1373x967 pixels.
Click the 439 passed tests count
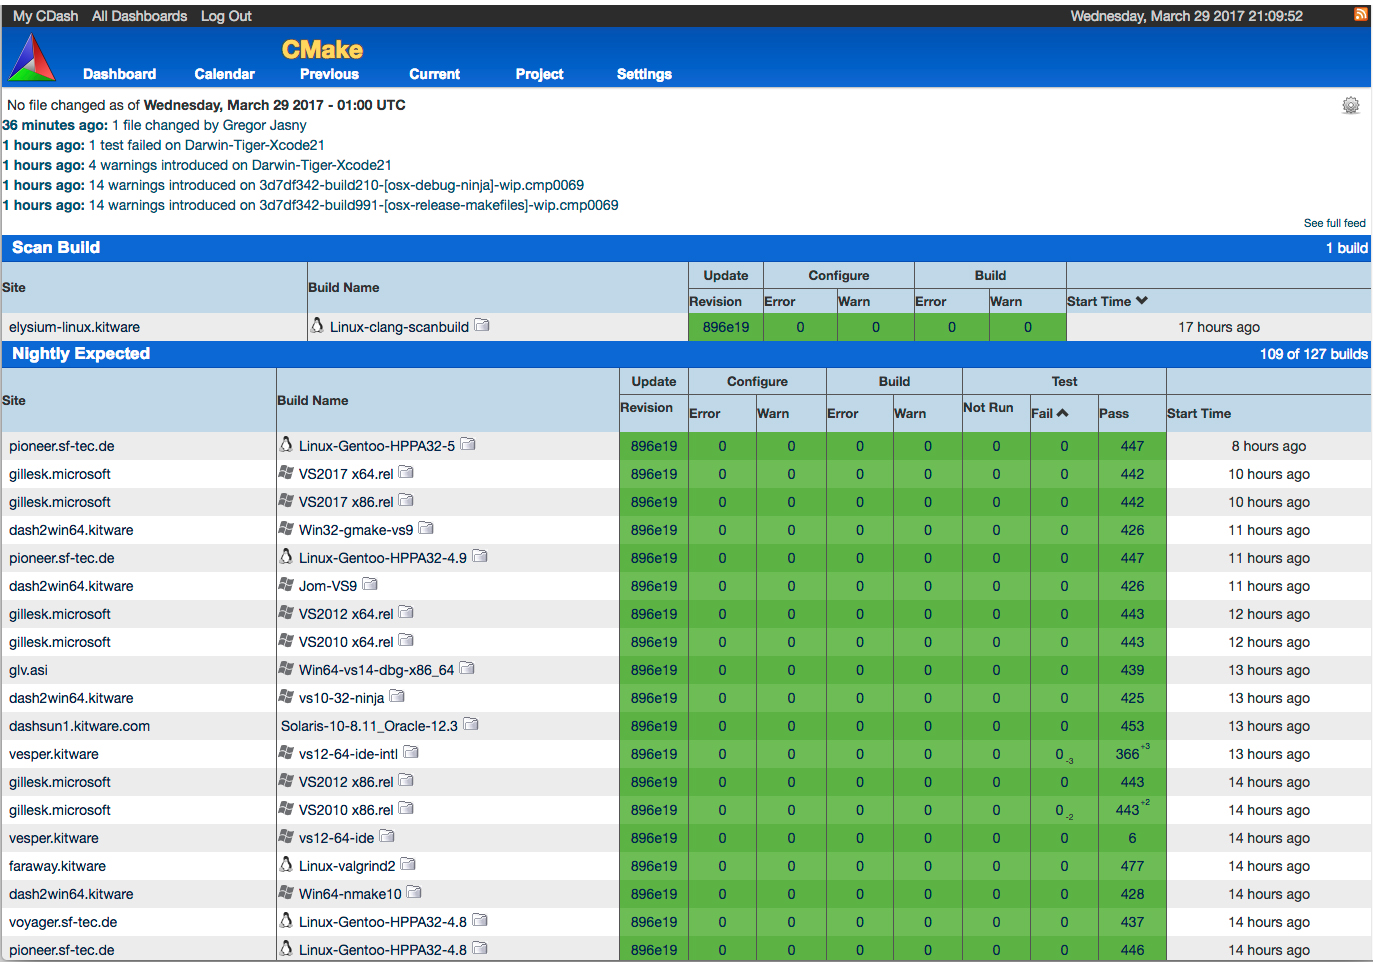click(1132, 670)
